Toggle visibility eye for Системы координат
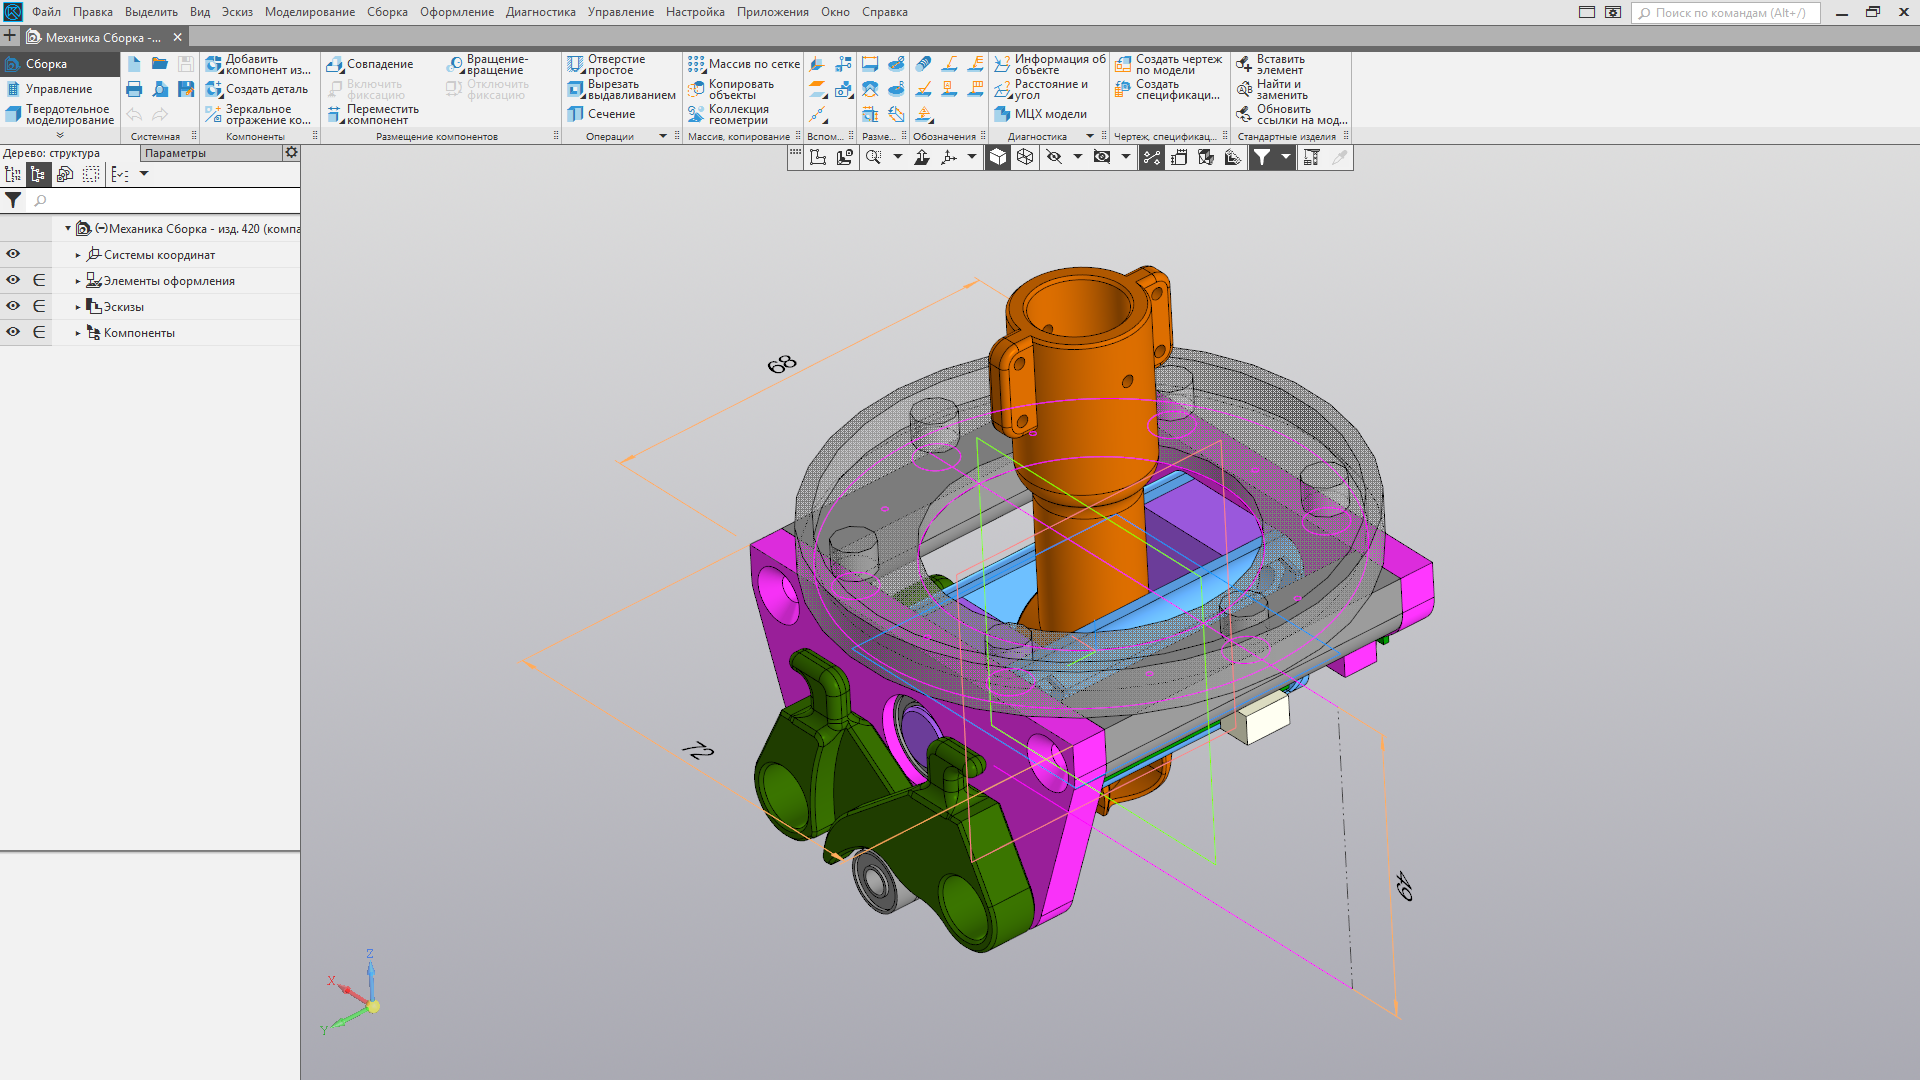Image resolution: width=1920 pixels, height=1080 pixels. [x=13, y=254]
